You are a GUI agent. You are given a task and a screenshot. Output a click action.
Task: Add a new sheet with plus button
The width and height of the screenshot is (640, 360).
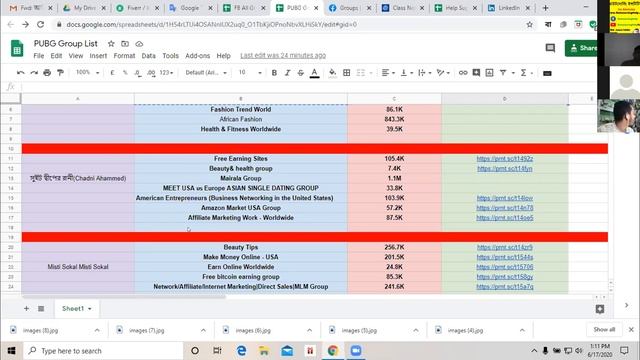coord(27,309)
